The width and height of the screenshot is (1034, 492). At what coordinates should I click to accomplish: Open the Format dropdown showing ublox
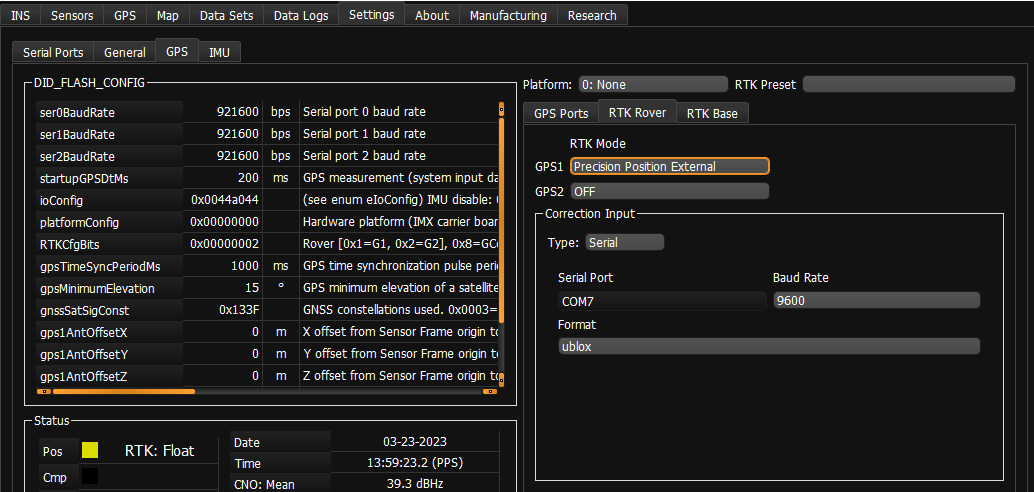pyautogui.click(x=769, y=346)
